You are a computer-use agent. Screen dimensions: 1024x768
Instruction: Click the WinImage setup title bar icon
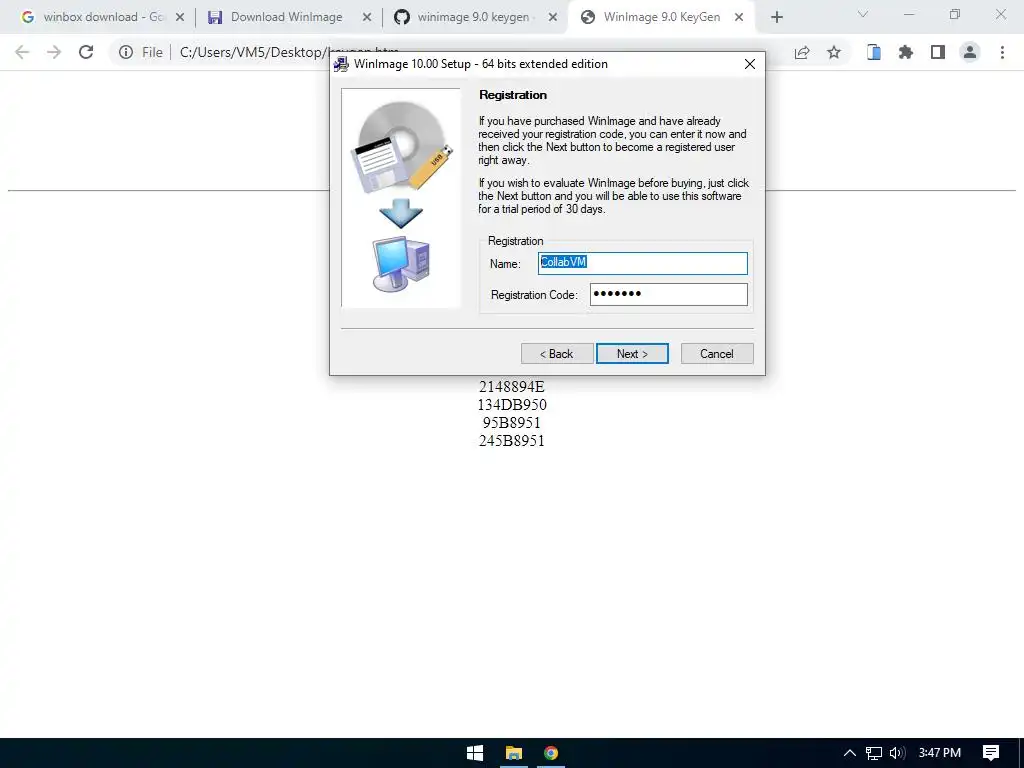click(342, 64)
